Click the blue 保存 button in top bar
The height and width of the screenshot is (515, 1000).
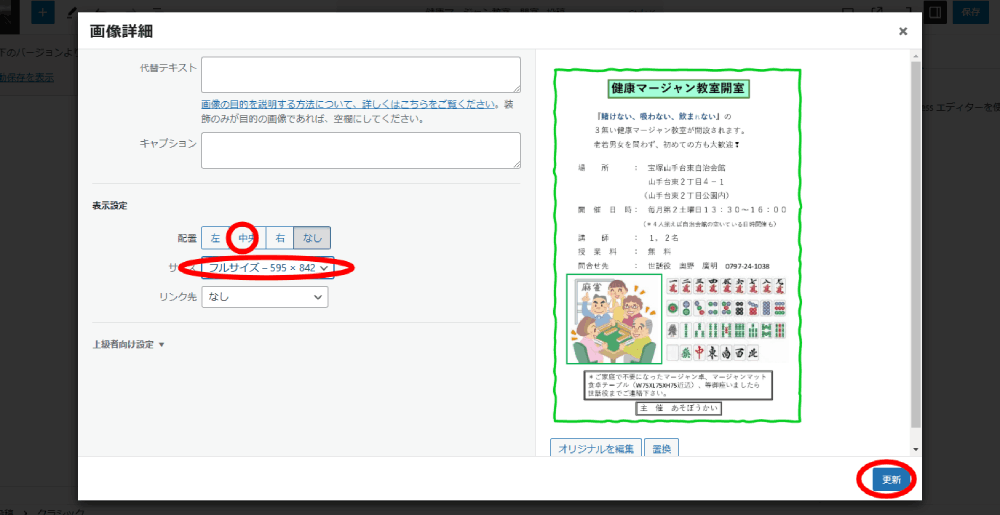click(x=970, y=12)
